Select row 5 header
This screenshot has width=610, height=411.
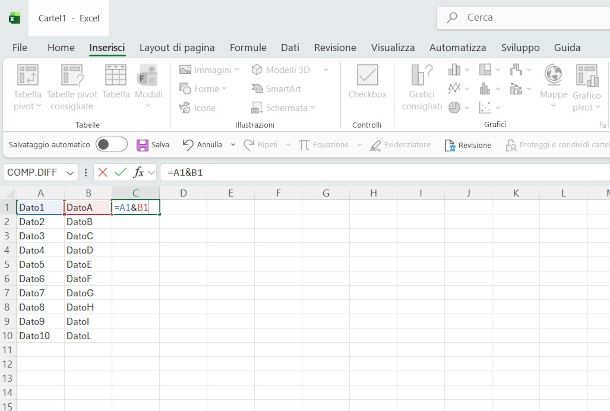7,265
